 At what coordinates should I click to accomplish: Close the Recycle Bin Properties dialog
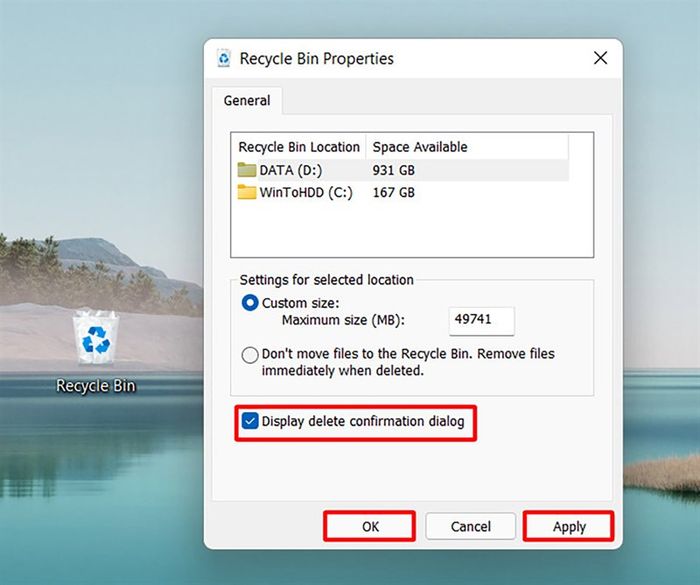pyautogui.click(x=600, y=58)
